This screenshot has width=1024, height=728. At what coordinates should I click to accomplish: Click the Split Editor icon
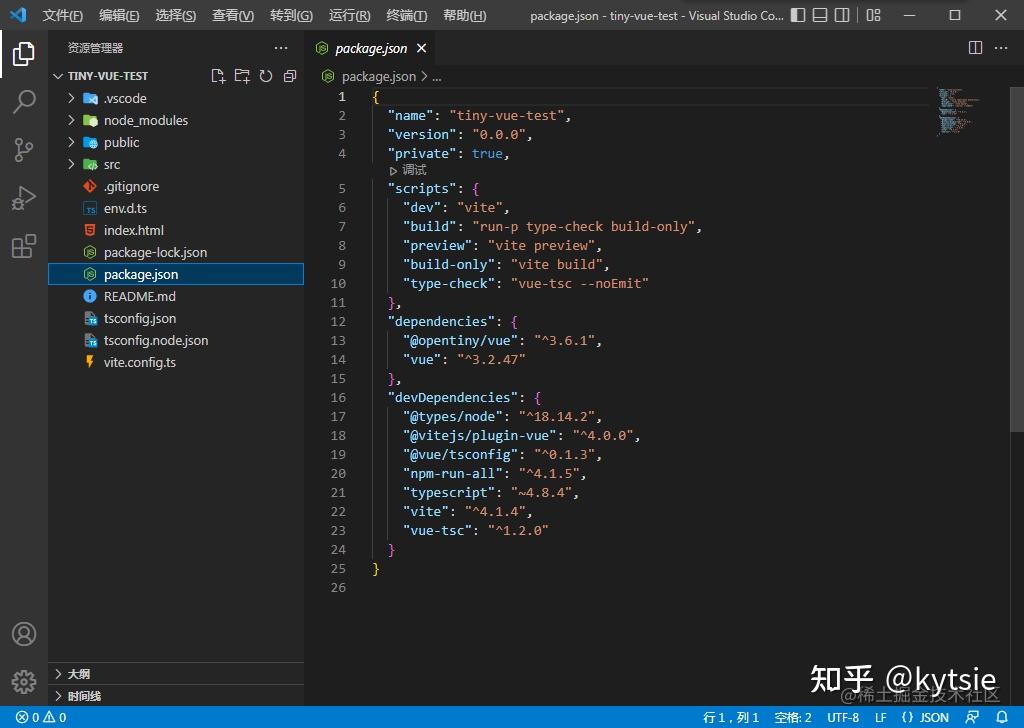click(x=976, y=48)
